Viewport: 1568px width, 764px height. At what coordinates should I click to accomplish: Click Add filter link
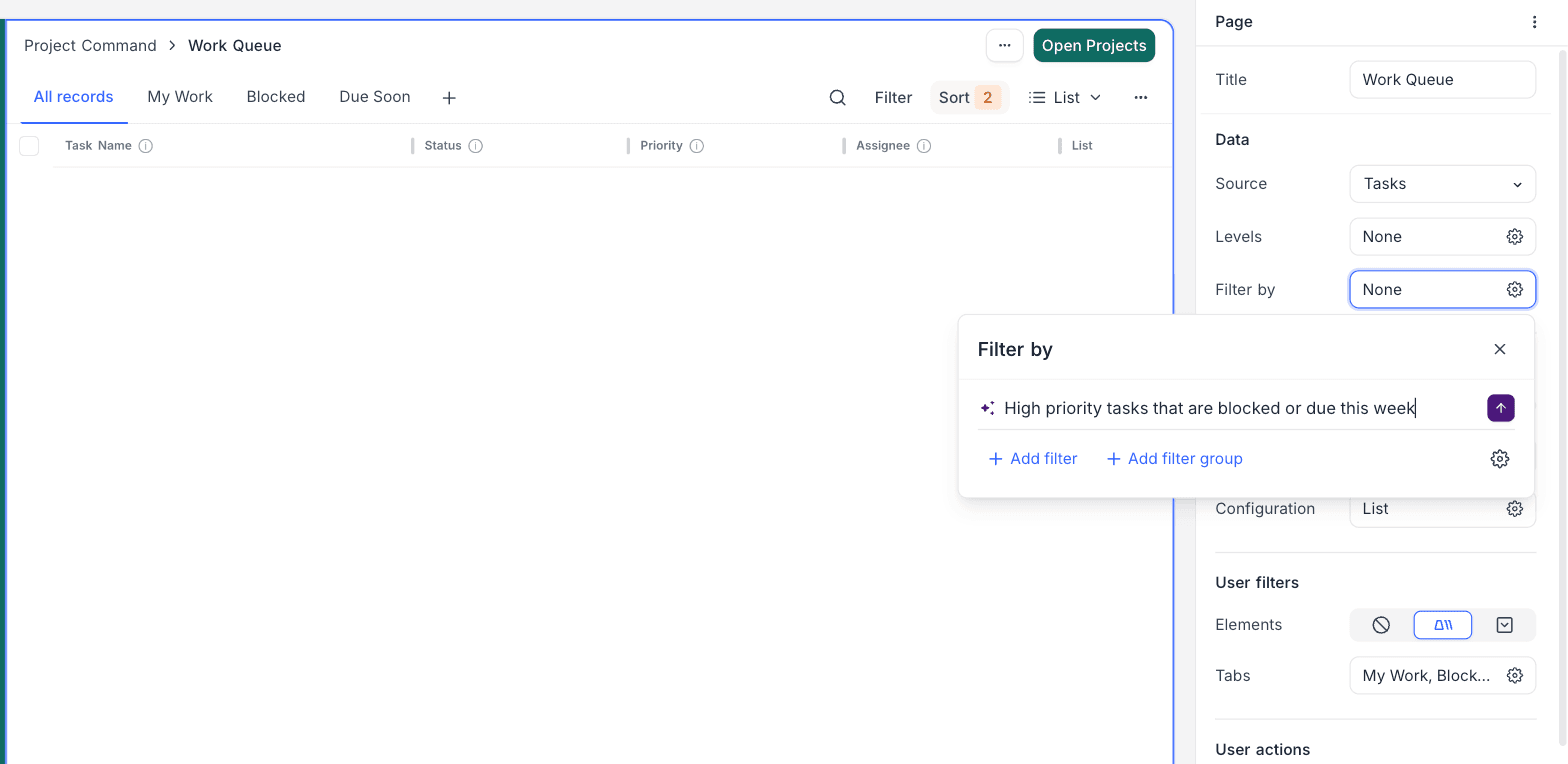coord(1033,459)
